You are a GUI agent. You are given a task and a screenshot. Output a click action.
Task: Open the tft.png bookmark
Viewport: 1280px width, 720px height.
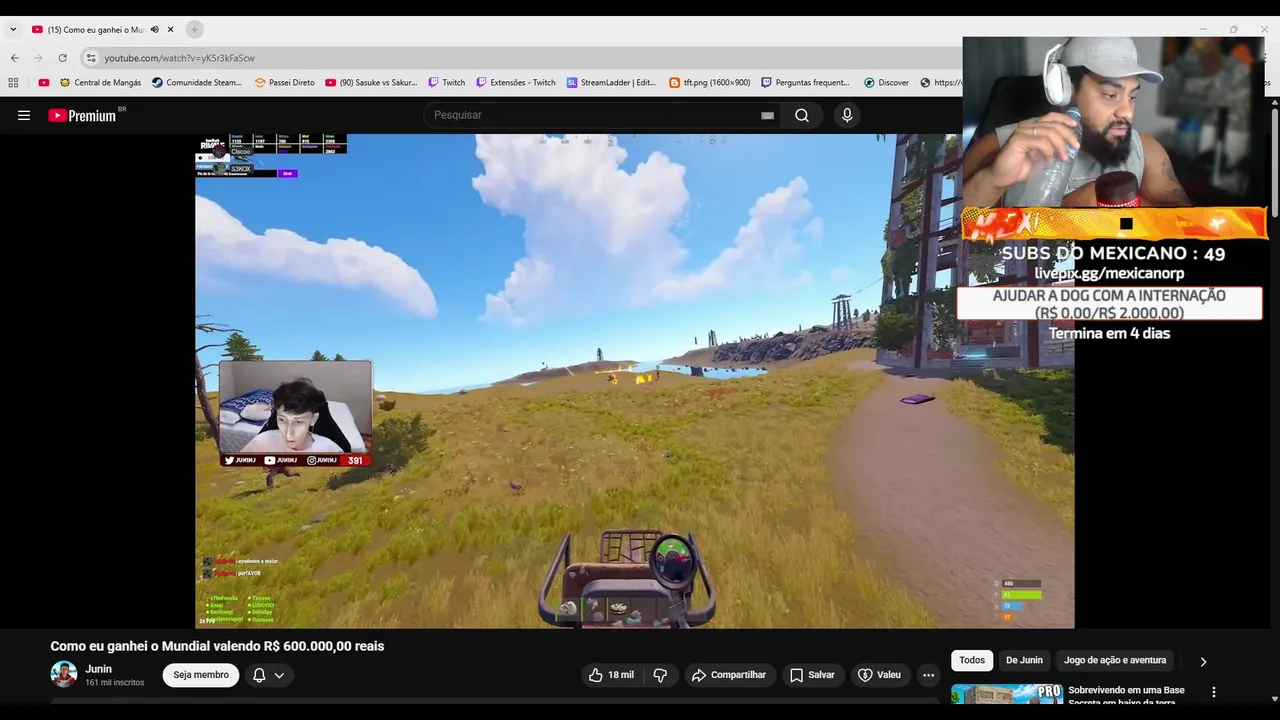point(709,83)
